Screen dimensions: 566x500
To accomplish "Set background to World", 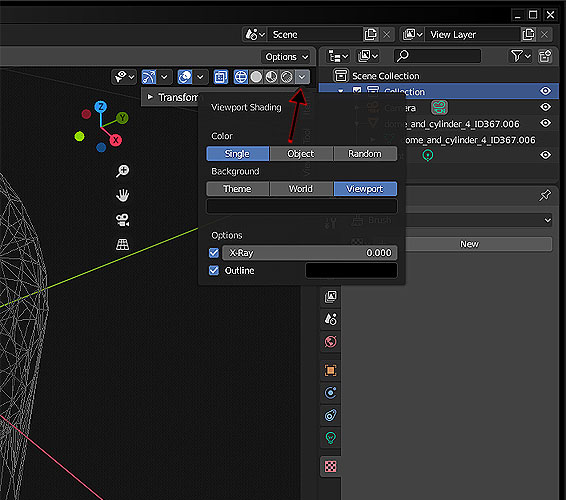I will click(301, 189).
